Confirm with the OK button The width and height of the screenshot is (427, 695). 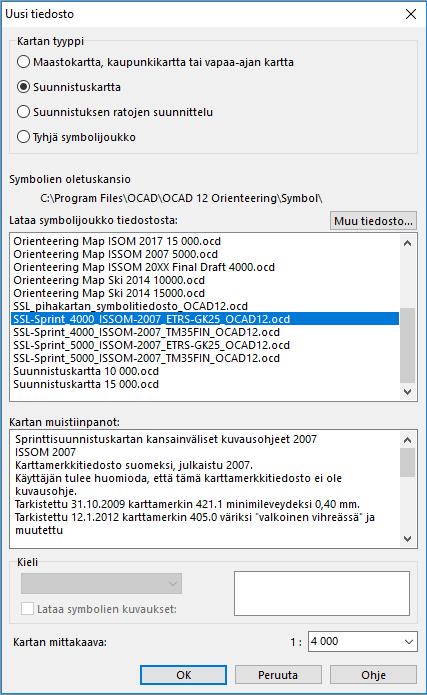(184, 675)
